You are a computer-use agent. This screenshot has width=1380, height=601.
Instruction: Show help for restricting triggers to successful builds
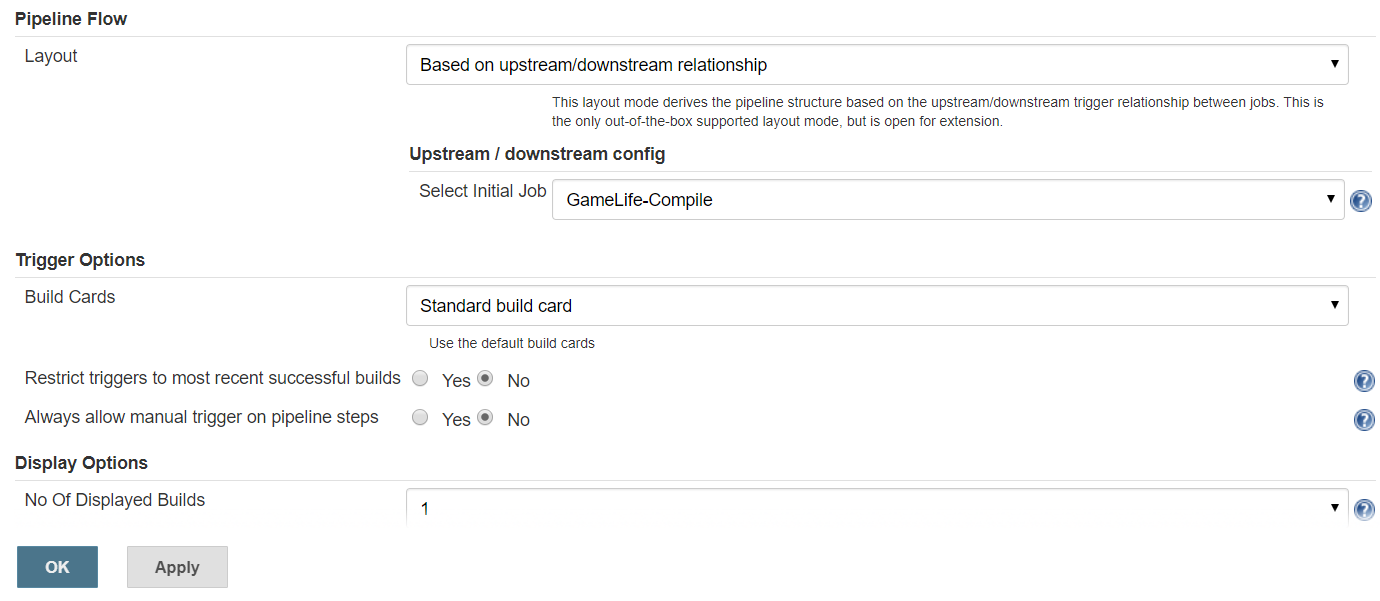click(x=1364, y=381)
